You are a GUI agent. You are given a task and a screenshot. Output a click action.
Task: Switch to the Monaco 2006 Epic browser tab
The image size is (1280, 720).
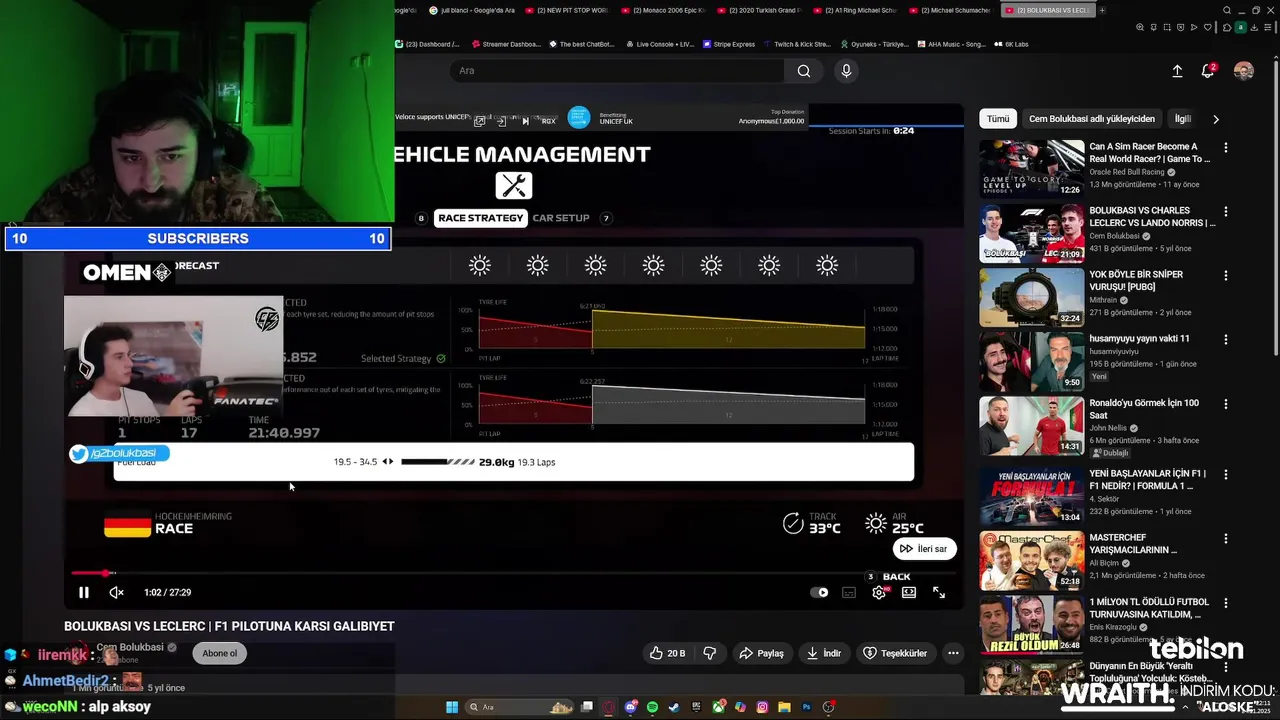click(663, 10)
